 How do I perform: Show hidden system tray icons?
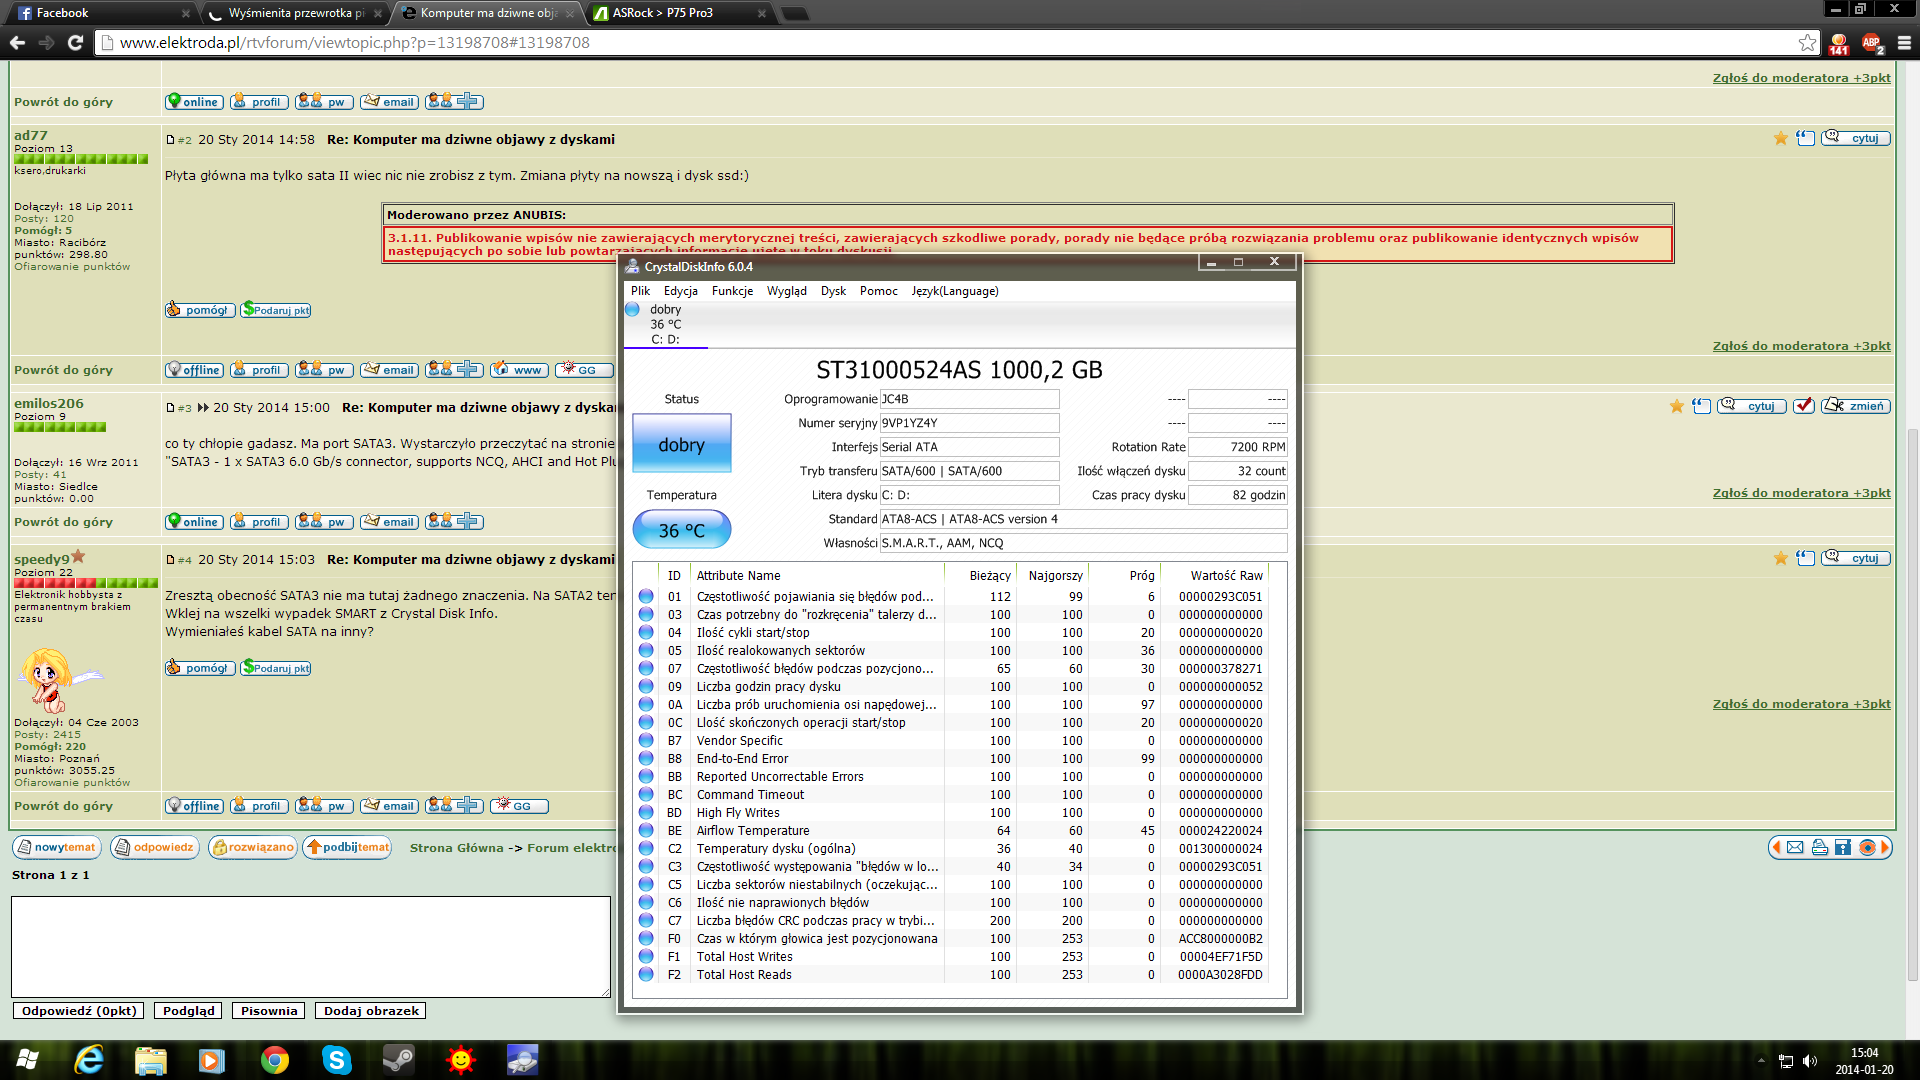coord(1761,1061)
